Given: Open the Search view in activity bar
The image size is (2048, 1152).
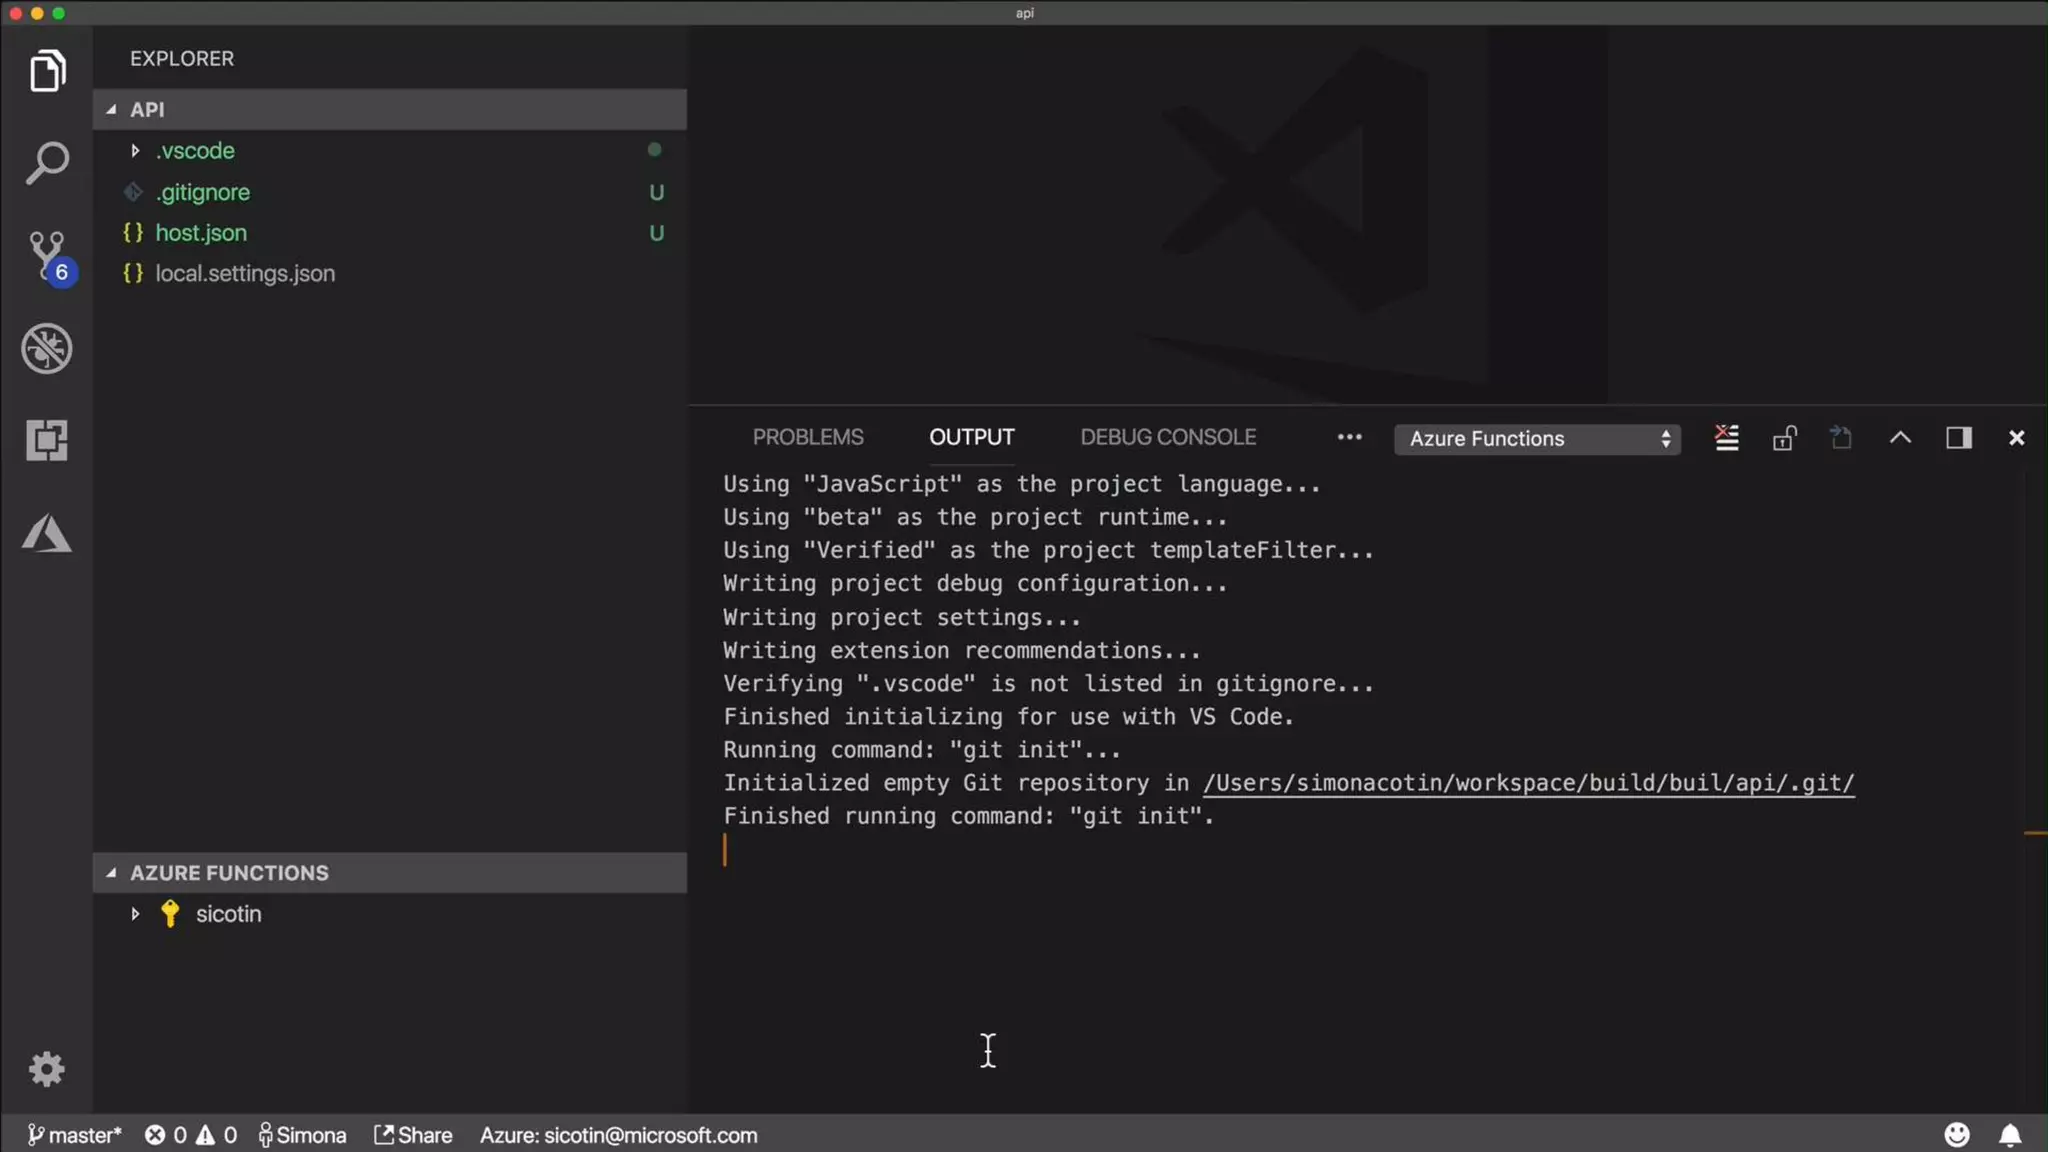Looking at the screenshot, I should tap(47, 163).
